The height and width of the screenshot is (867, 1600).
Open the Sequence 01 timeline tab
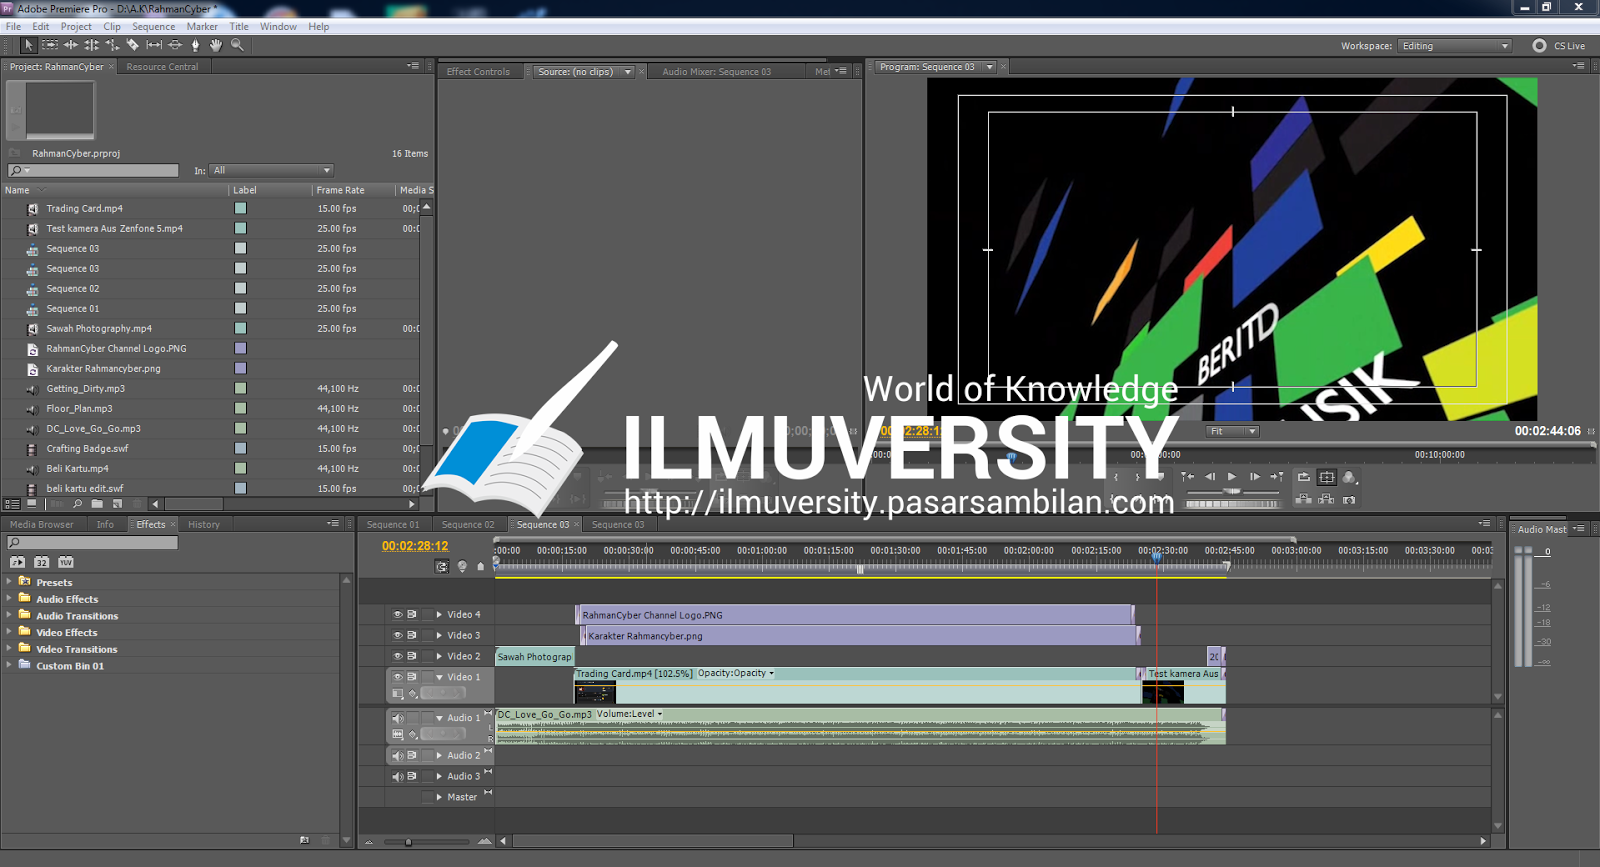click(393, 524)
